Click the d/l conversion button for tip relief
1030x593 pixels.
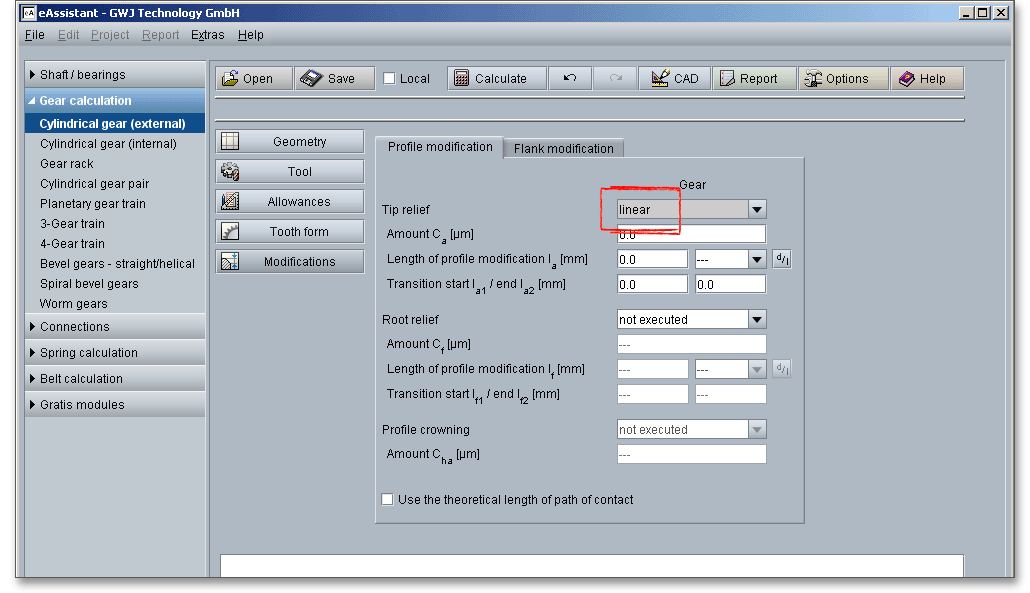click(x=781, y=259)
